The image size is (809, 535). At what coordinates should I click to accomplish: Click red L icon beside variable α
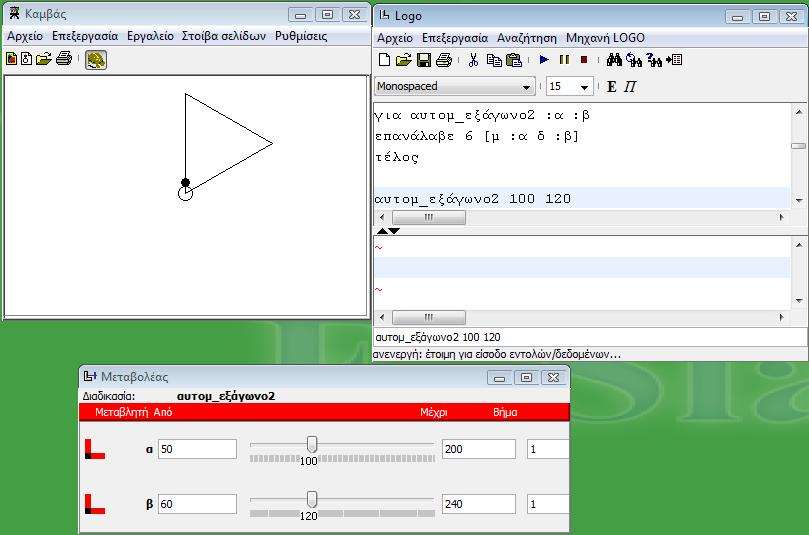point(94,449)
